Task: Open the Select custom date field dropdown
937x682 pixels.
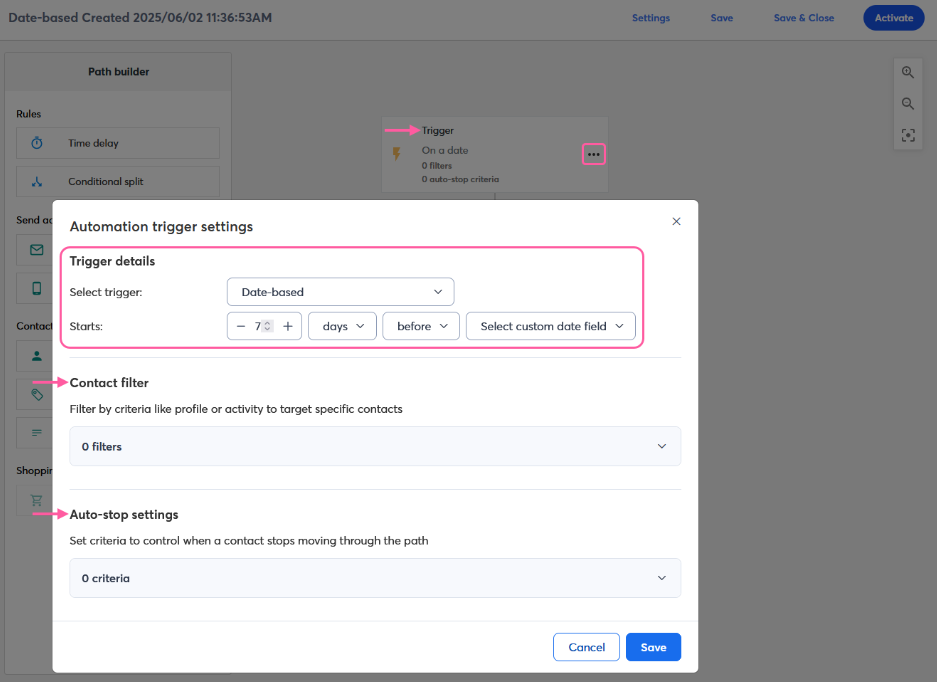Action: point(551,326)
